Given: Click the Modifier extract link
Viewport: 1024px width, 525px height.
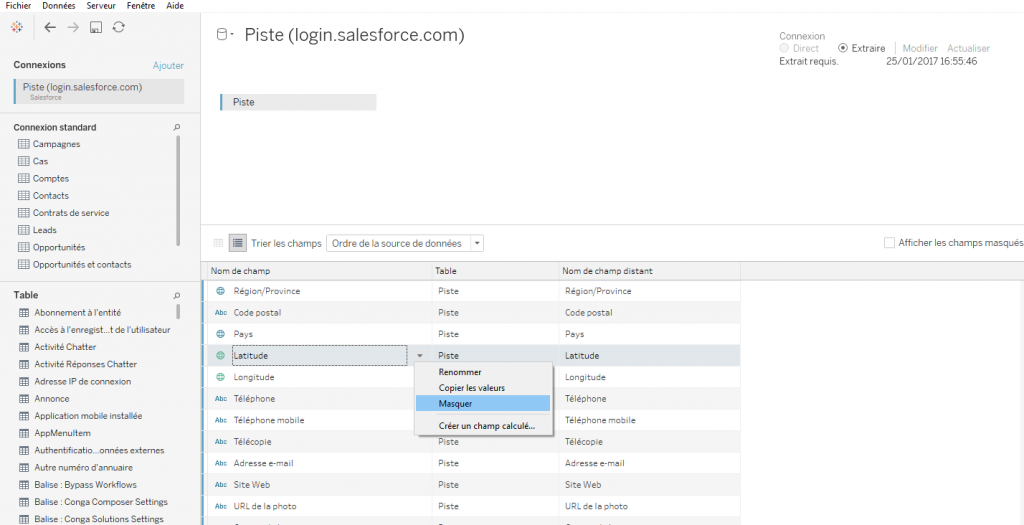Looking at the screenshot, I should pos(920,48).
